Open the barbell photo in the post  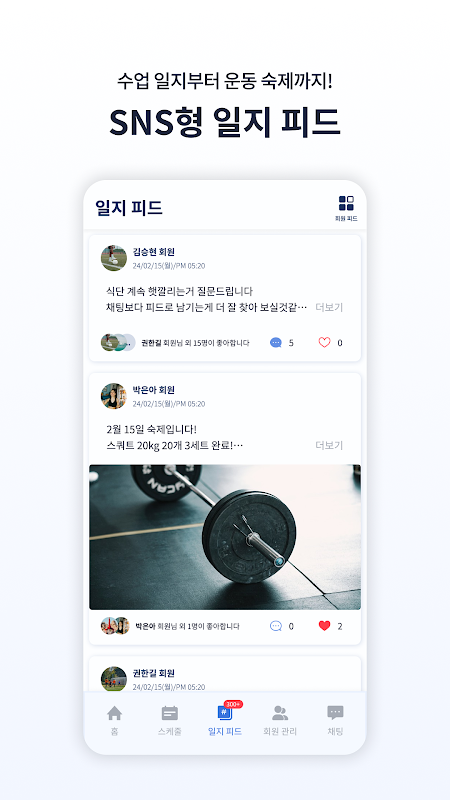pyautogui.click(x=225, y=537)
